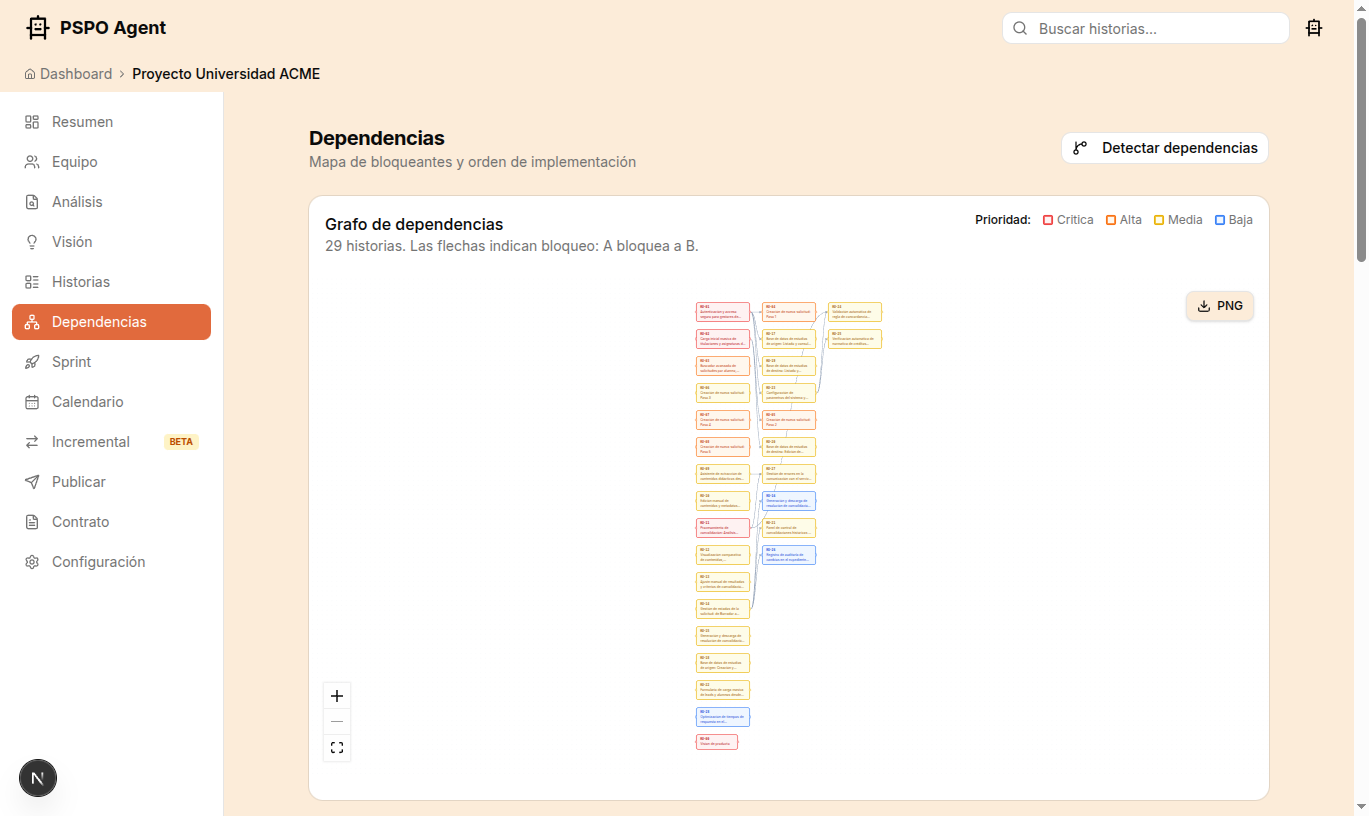The width and height of the screenshot is (1369, 816).
Task: Toggle the Crítica priority filter
Action: pos(1048,219)
